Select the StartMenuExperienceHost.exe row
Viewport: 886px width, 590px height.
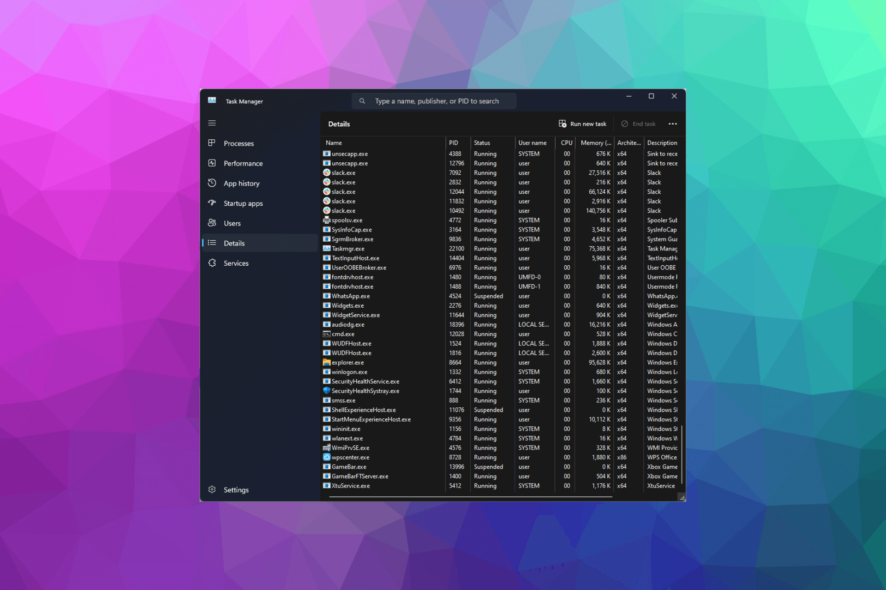click(501, 419)
